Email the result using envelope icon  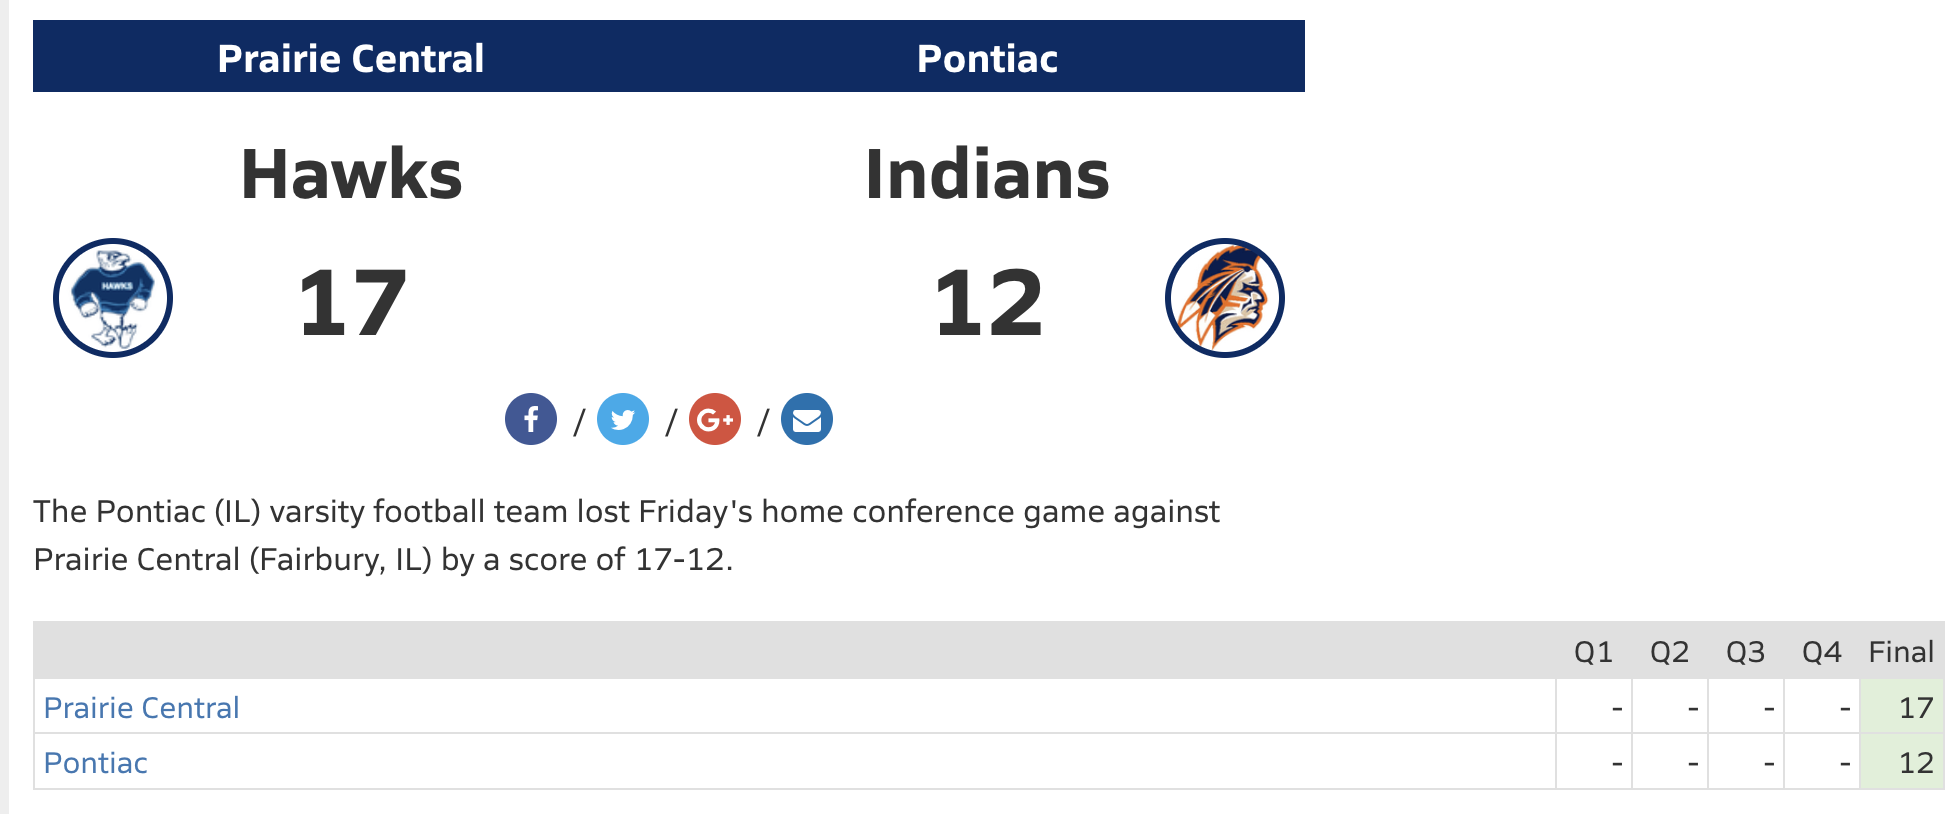(807, 419)
